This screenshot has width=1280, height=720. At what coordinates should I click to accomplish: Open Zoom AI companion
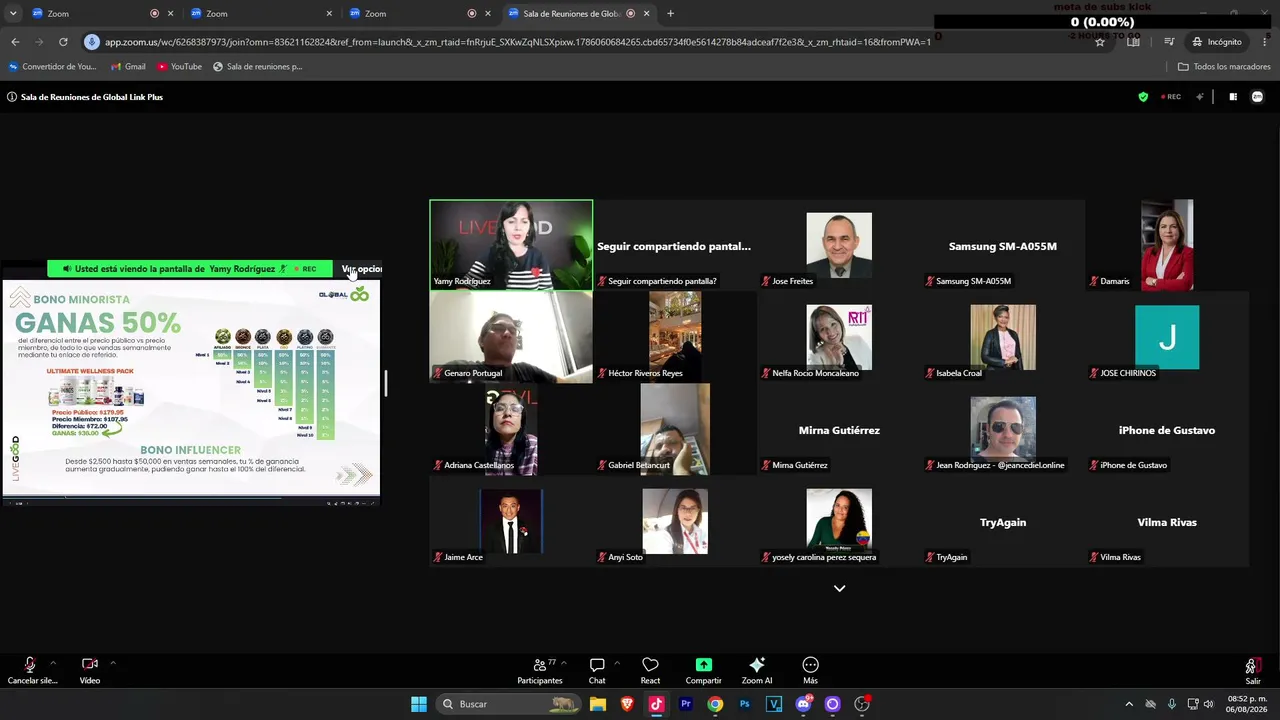click(x=757, y=670)
